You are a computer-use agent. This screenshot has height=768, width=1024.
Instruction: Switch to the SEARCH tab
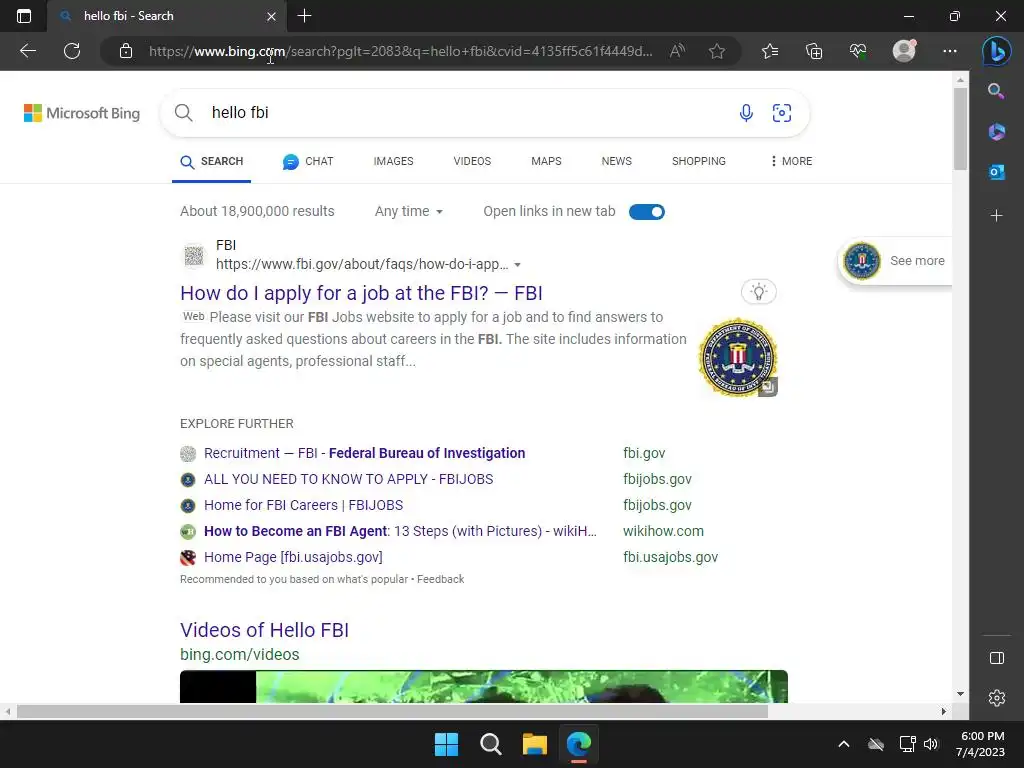[212, 161]
